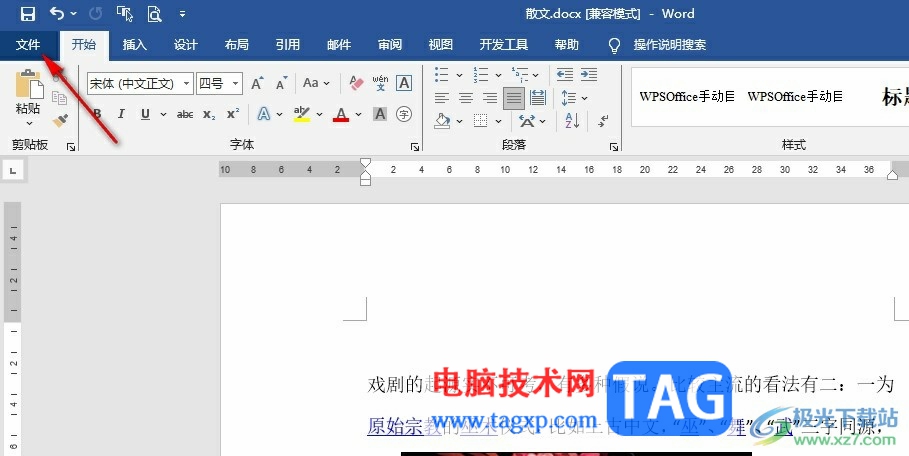Open the 帮助 tab
Image resolution: width=909 pixels, height=456 pixels.
(566, 45)
